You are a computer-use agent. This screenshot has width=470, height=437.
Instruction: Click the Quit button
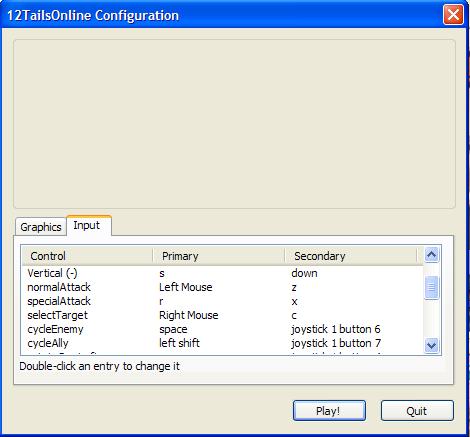(x=417, y=411)
